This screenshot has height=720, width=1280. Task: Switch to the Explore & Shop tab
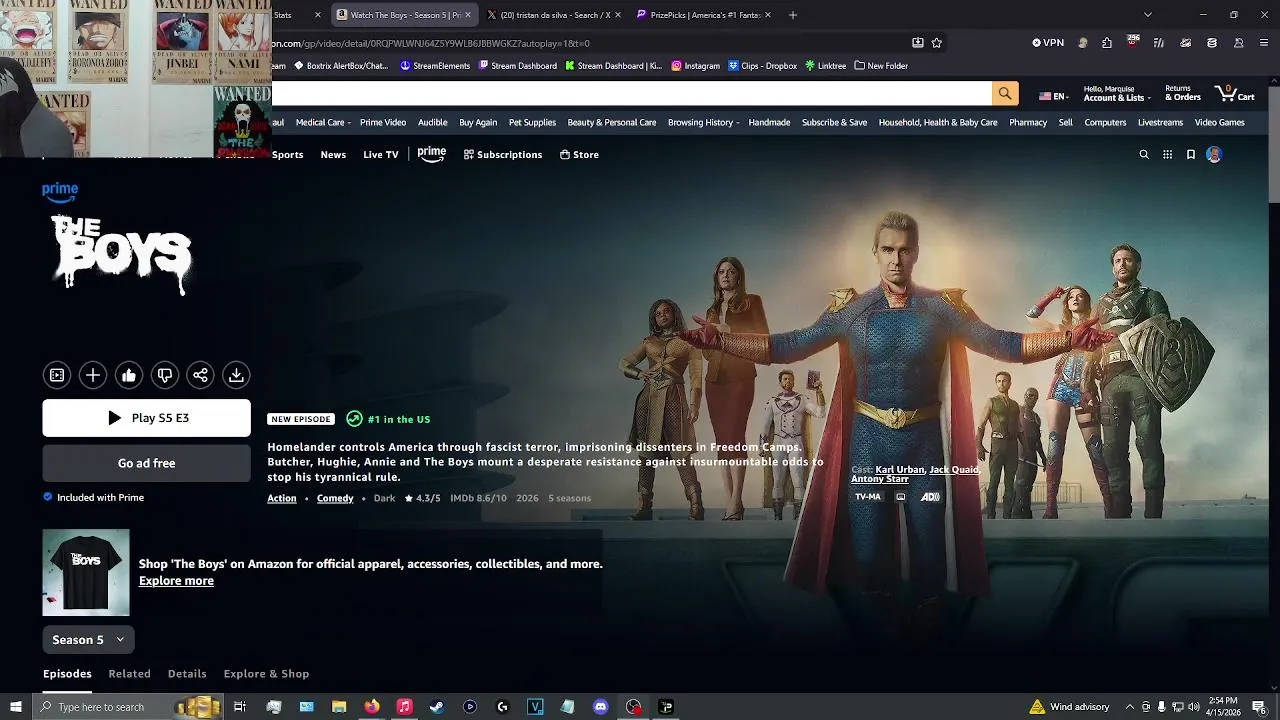tap(266, 674)
